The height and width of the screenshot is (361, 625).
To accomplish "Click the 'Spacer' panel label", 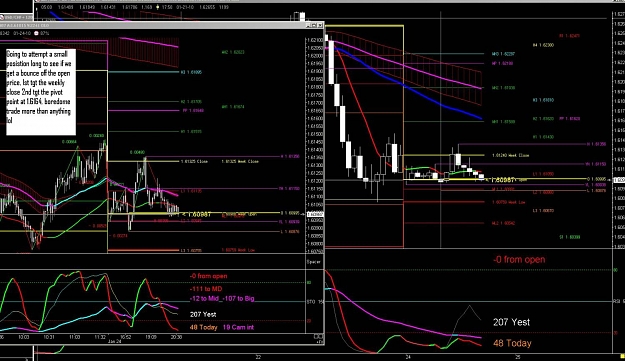I will pyautogui.click(x=313, y=262).
